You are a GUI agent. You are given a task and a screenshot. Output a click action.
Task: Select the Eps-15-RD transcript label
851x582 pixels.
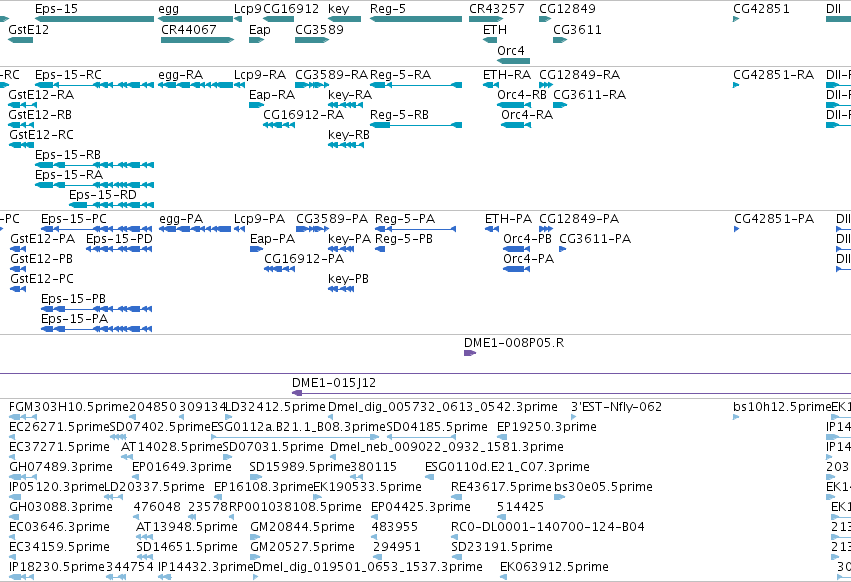[x=103, y=195]
